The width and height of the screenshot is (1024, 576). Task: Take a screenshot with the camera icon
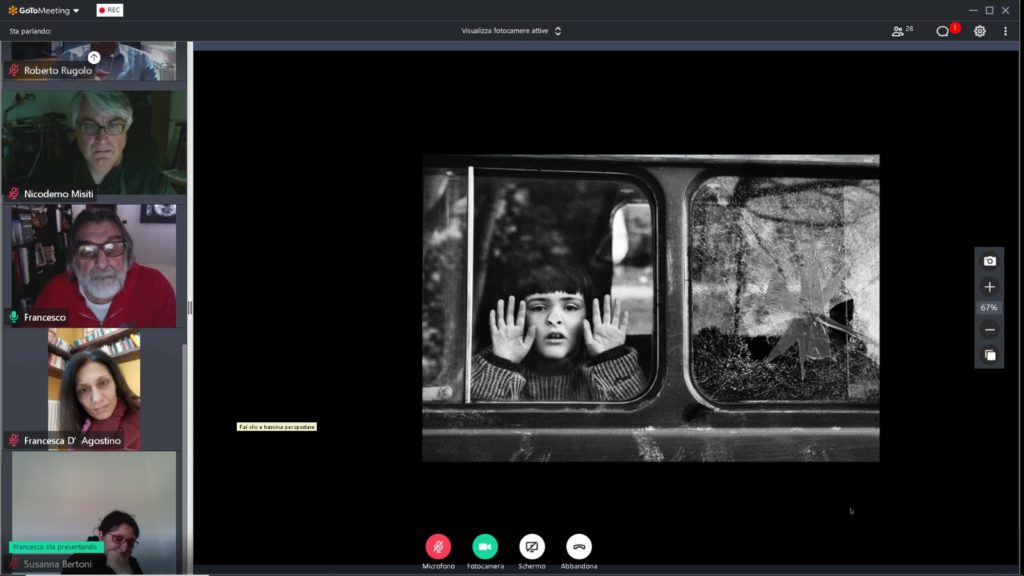[989, 261]
